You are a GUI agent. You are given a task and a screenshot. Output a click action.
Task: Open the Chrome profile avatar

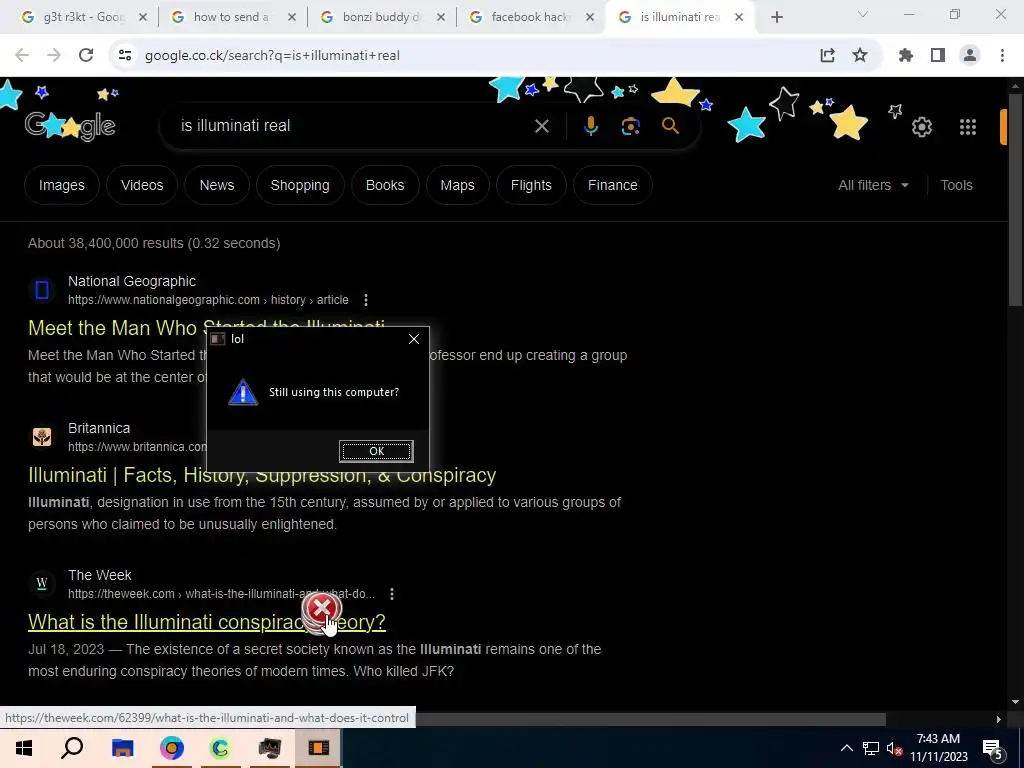click(970, 56)
